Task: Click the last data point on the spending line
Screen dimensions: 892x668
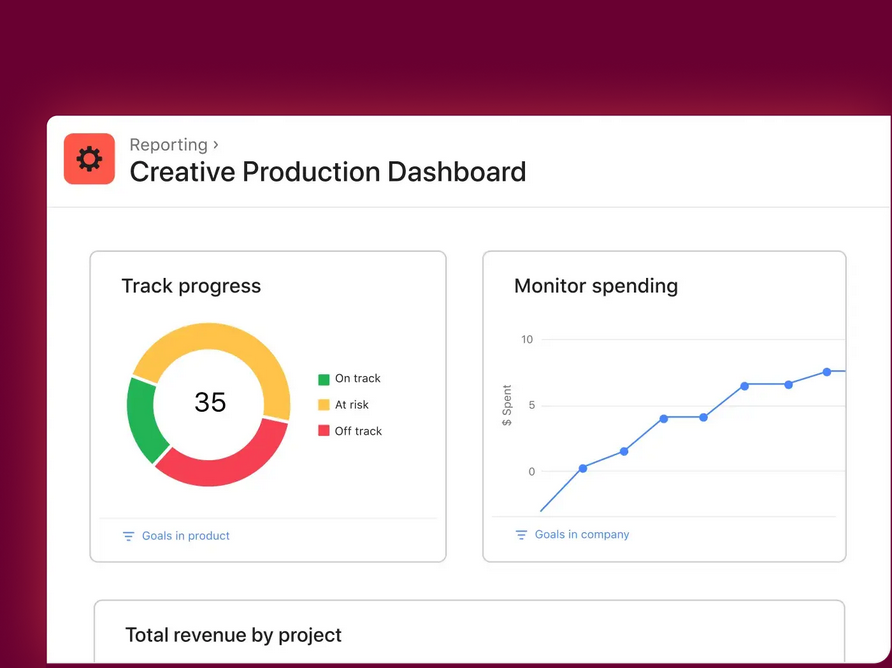Action: [x=826, y=371]
